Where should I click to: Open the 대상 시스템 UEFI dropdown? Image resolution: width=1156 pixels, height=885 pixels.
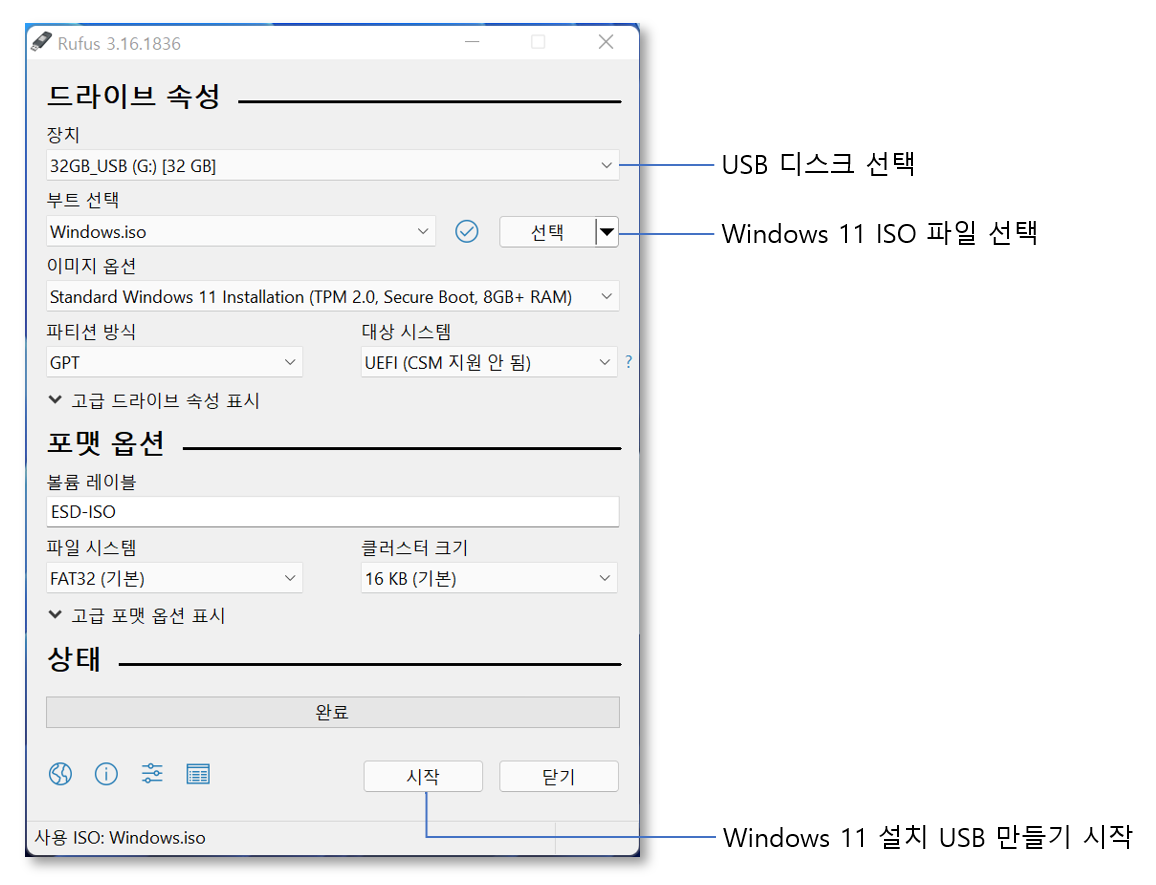tap(489, 362)
